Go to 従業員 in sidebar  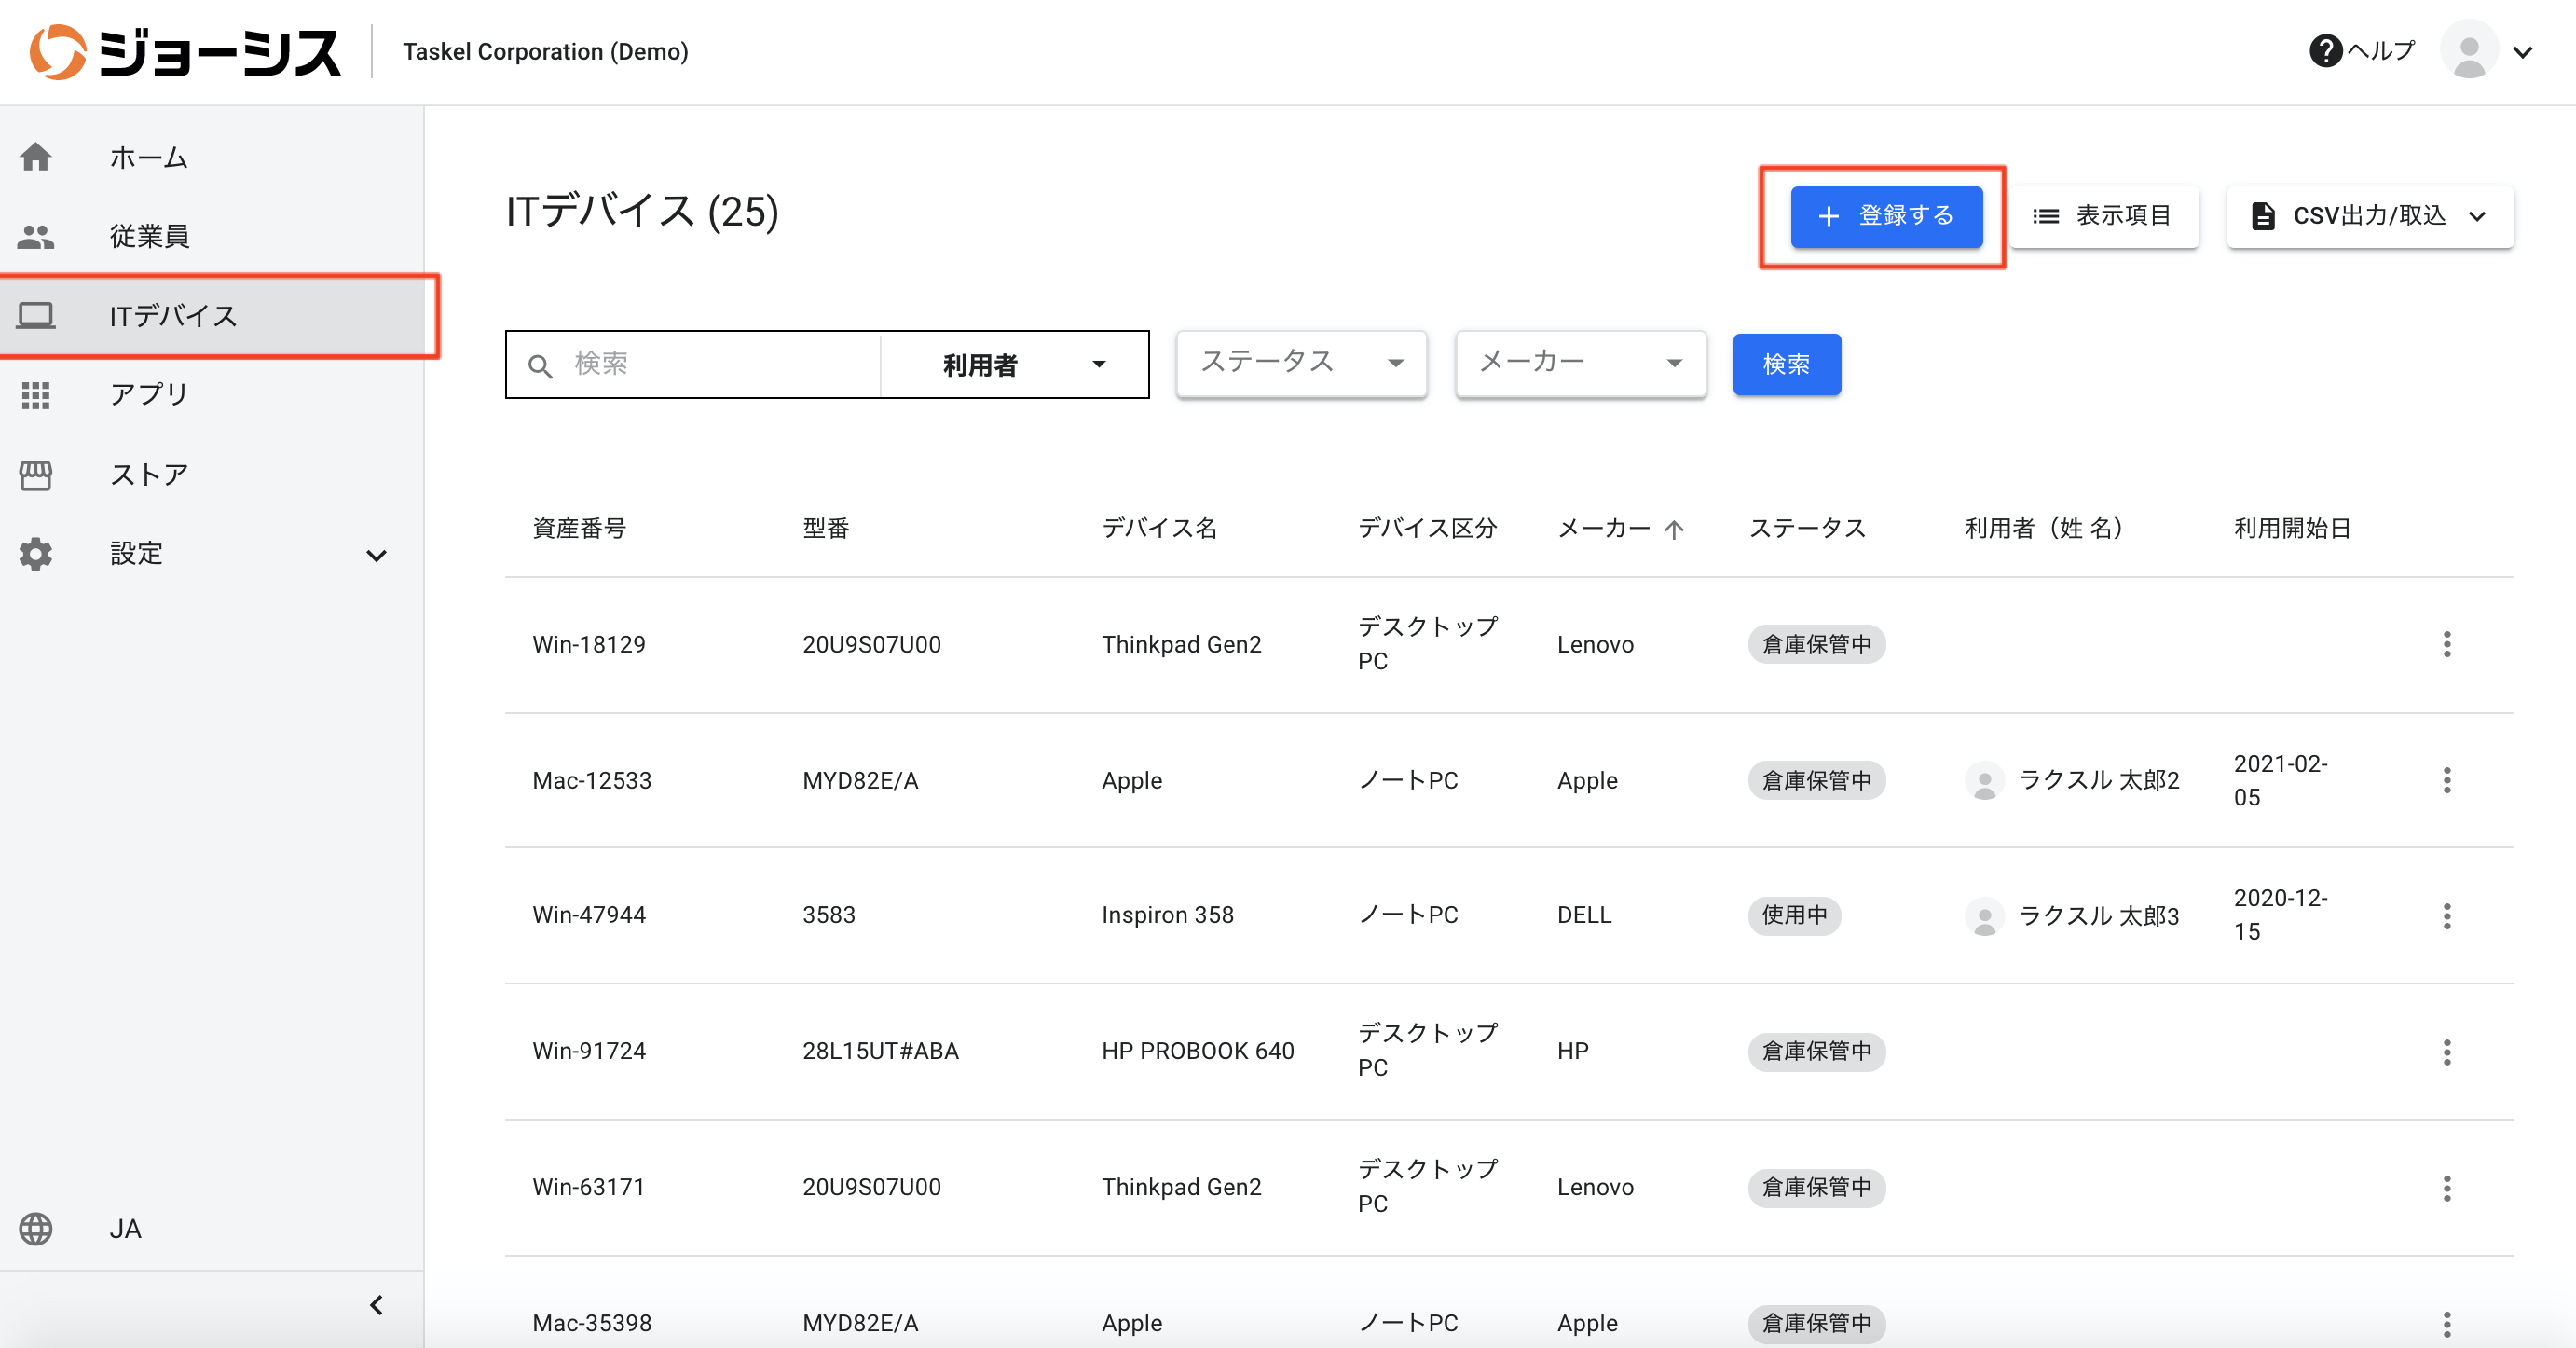(x=150, y=236)
